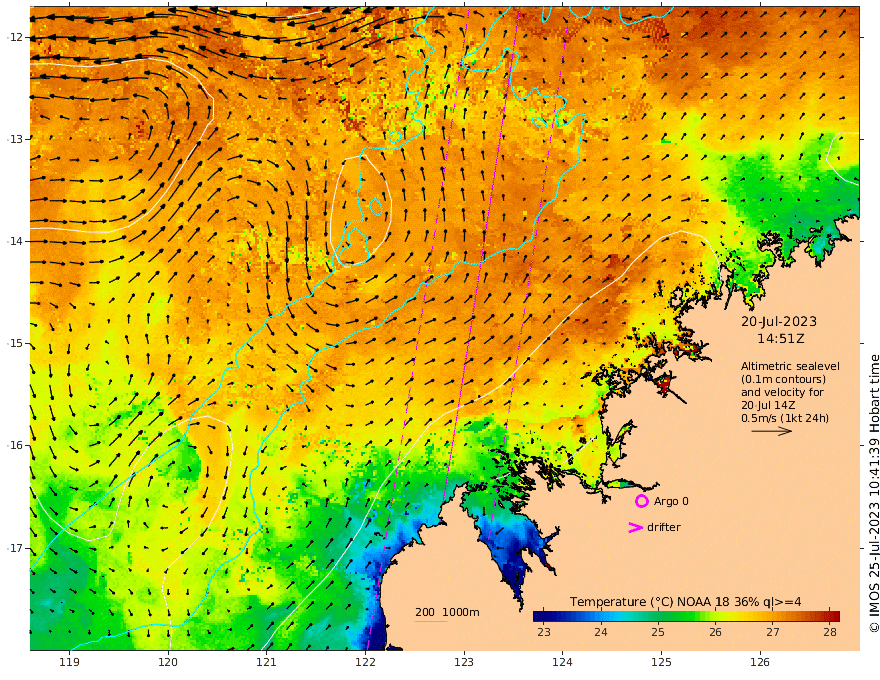The width and height of the screenshot is (880, 680).
Task: Click latitude axis label -14
Action: click(x=15, y=241)
